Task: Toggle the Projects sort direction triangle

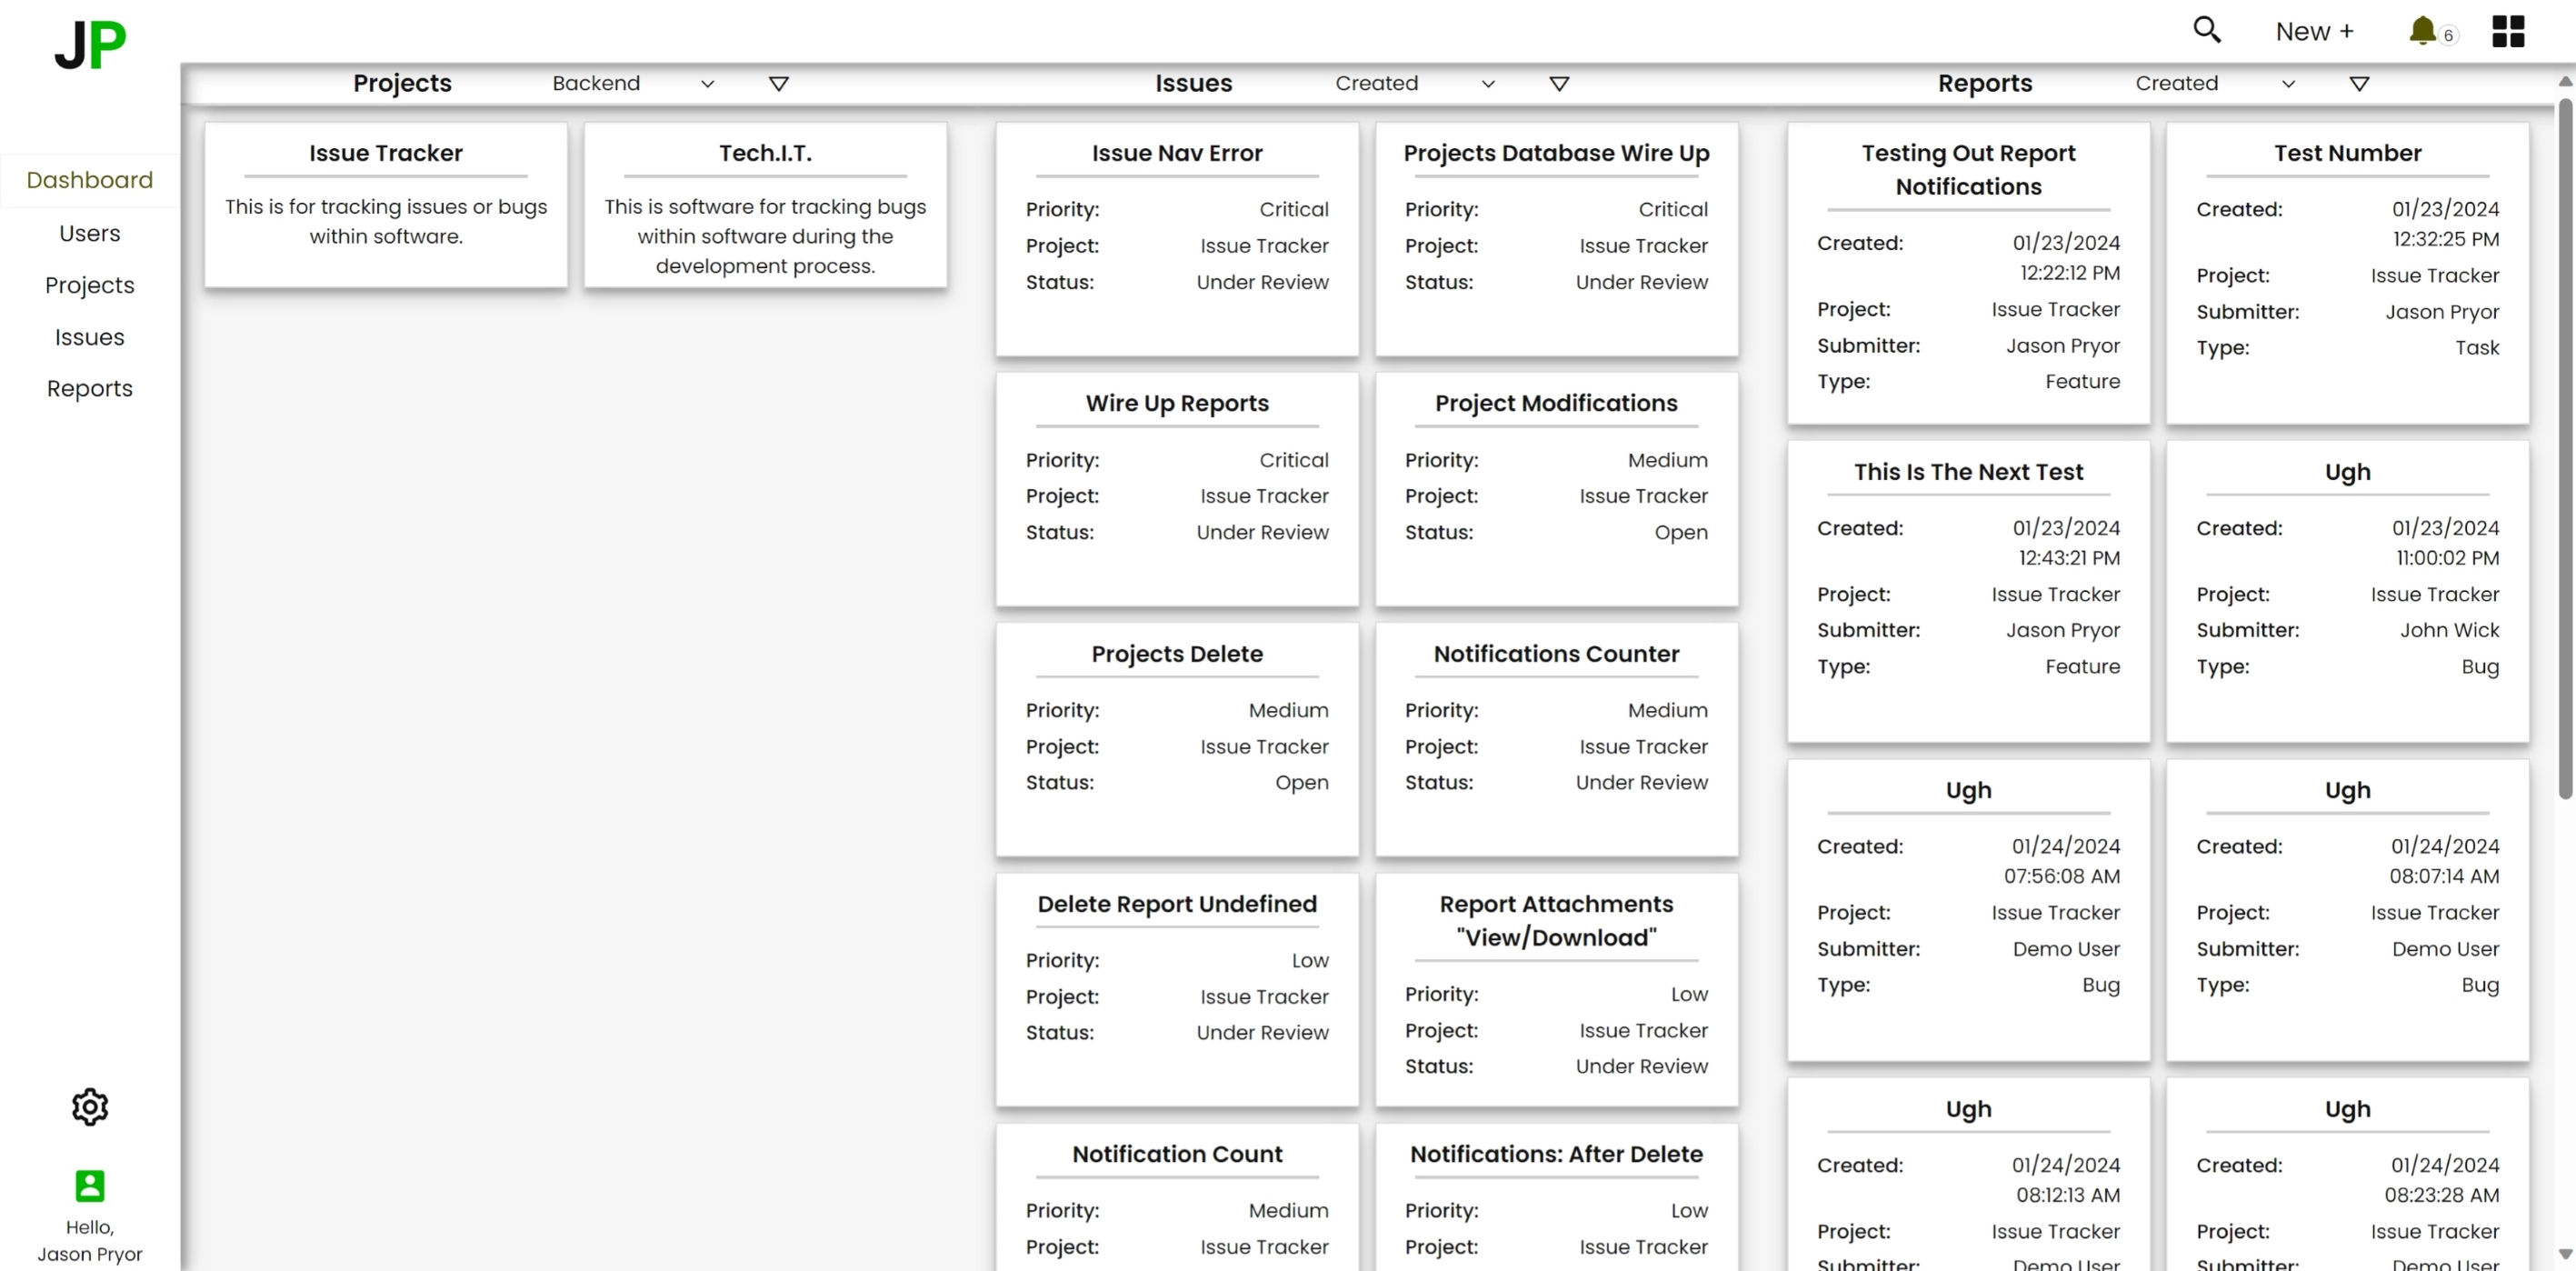Action: coord(778,84)
